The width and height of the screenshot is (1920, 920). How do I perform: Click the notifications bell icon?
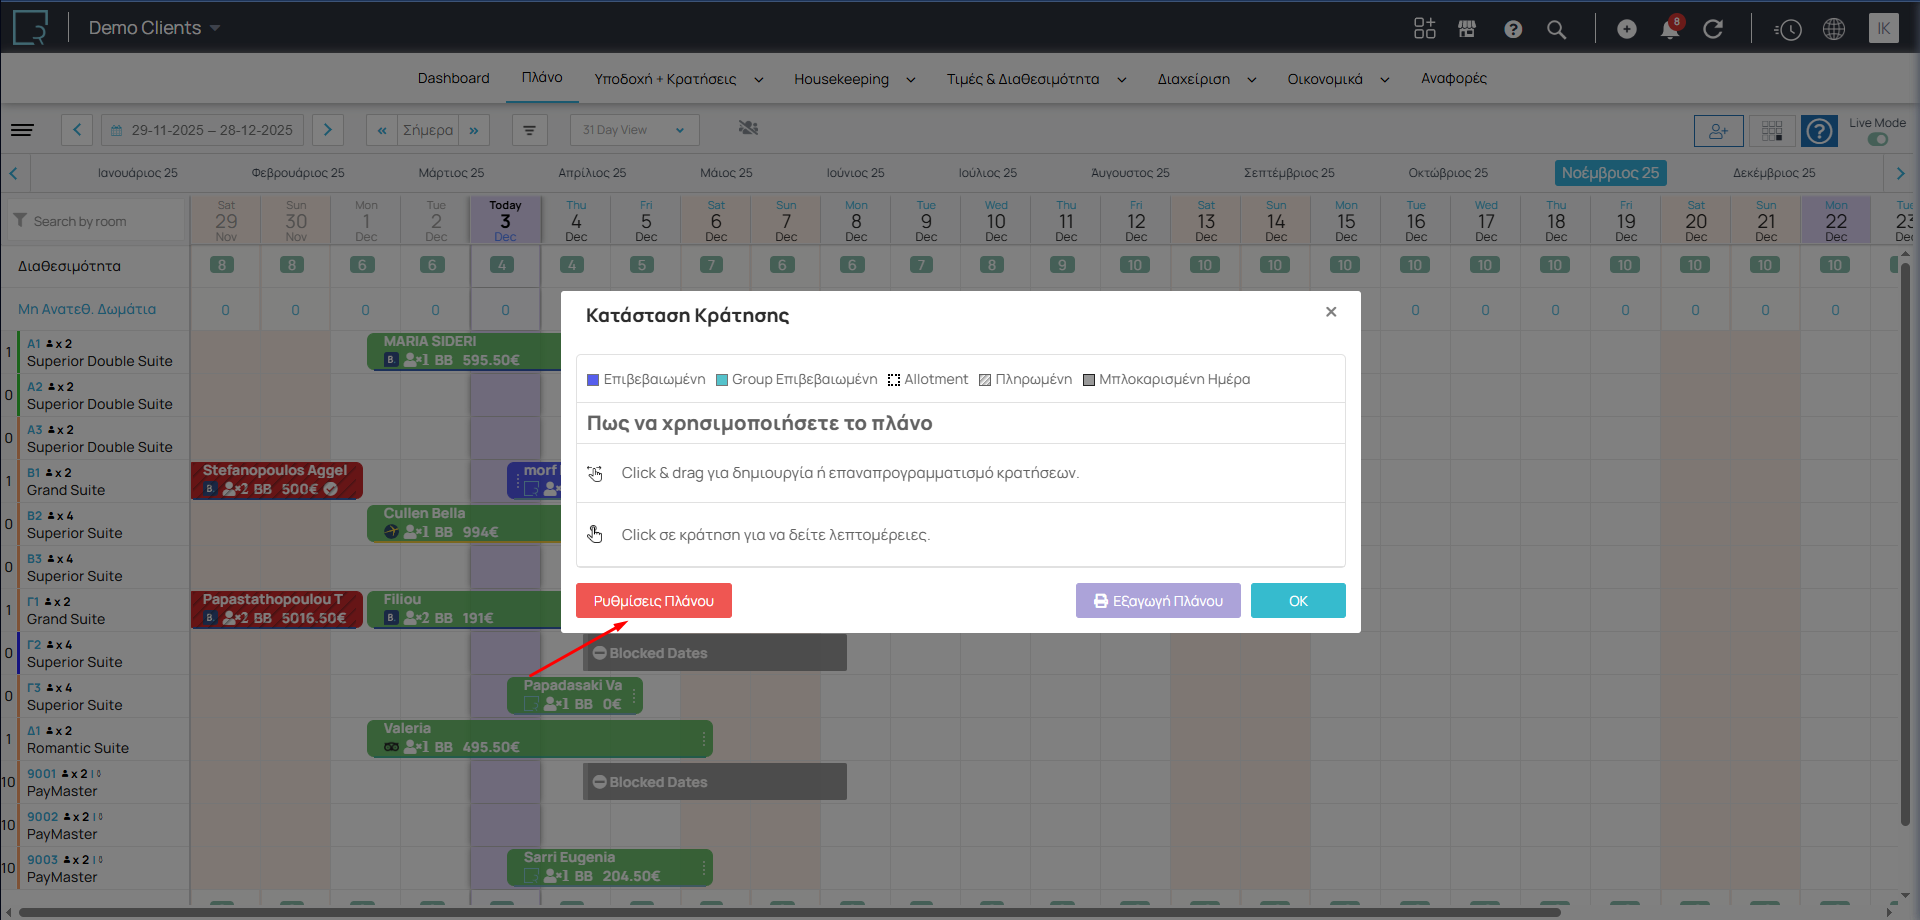tap(1669, 29)
